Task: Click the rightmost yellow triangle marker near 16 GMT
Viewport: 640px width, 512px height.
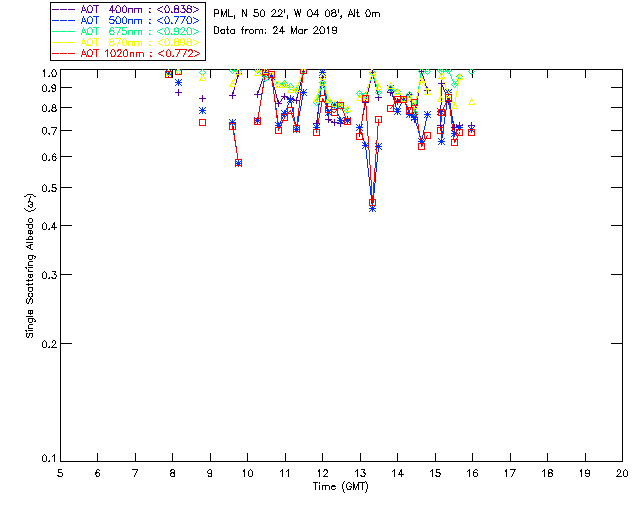Action: point(471,102)
